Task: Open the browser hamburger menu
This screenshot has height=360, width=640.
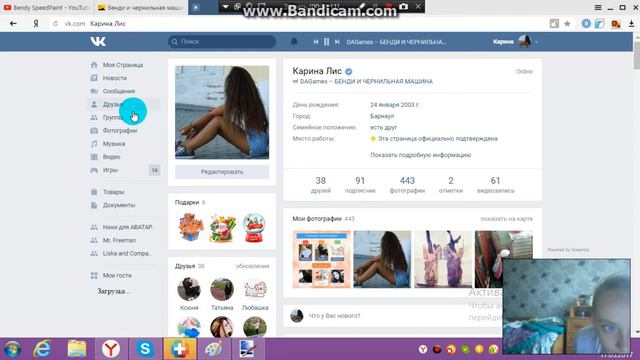Action: (598, 7)
